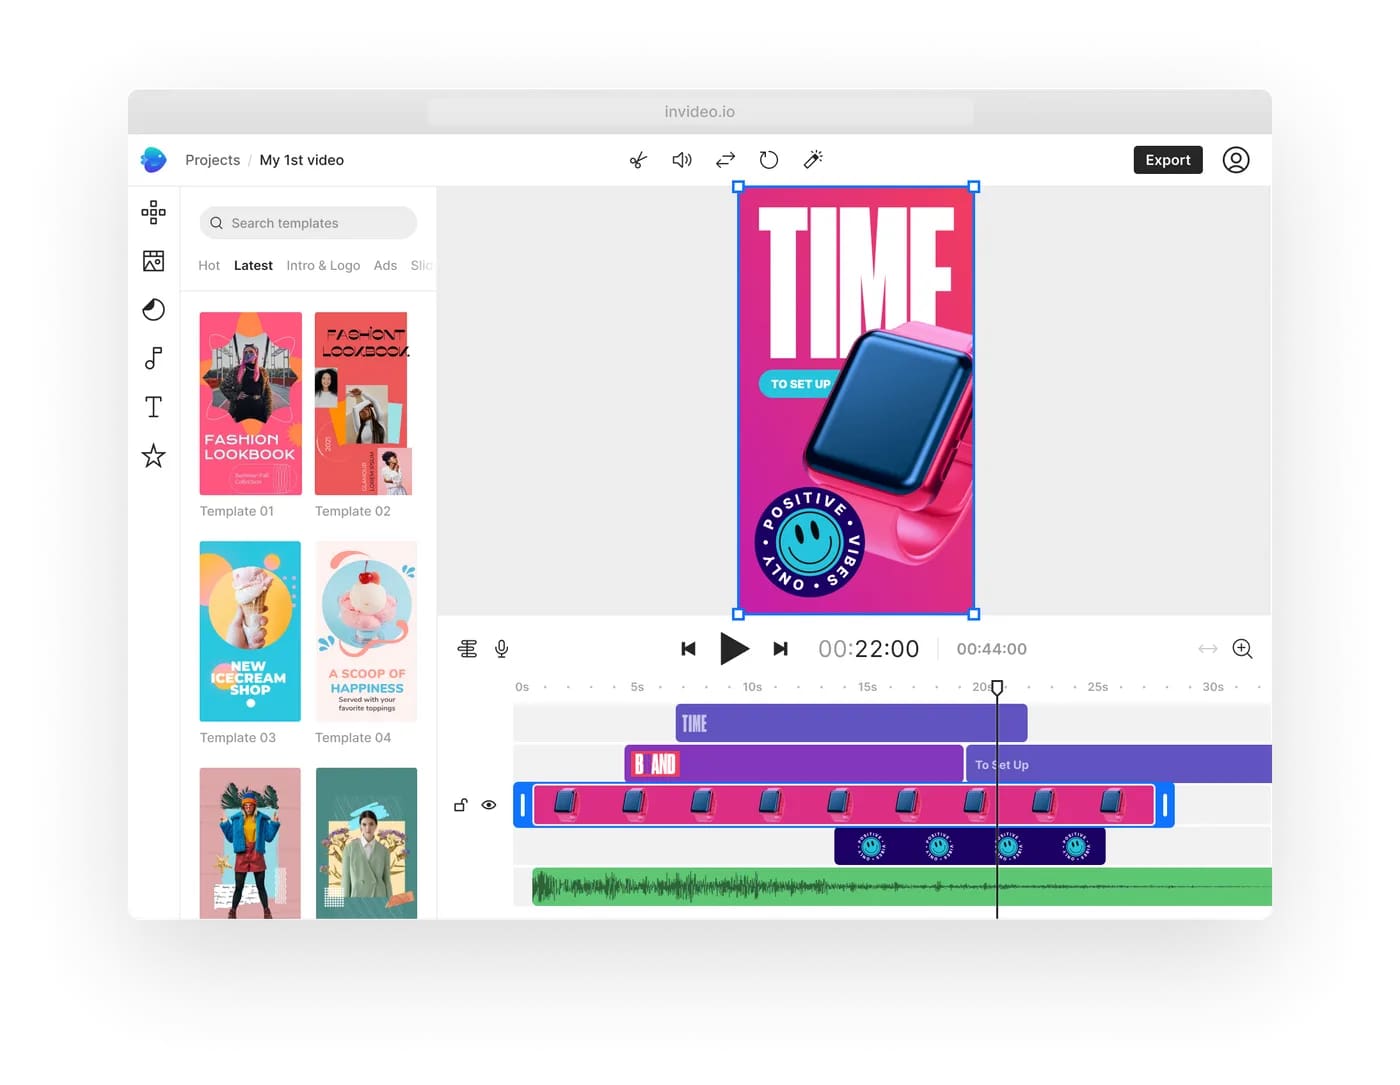Open the Text tool sidebar icon
This screenshot has height=1085, width=1400.
tap(153, 407)
